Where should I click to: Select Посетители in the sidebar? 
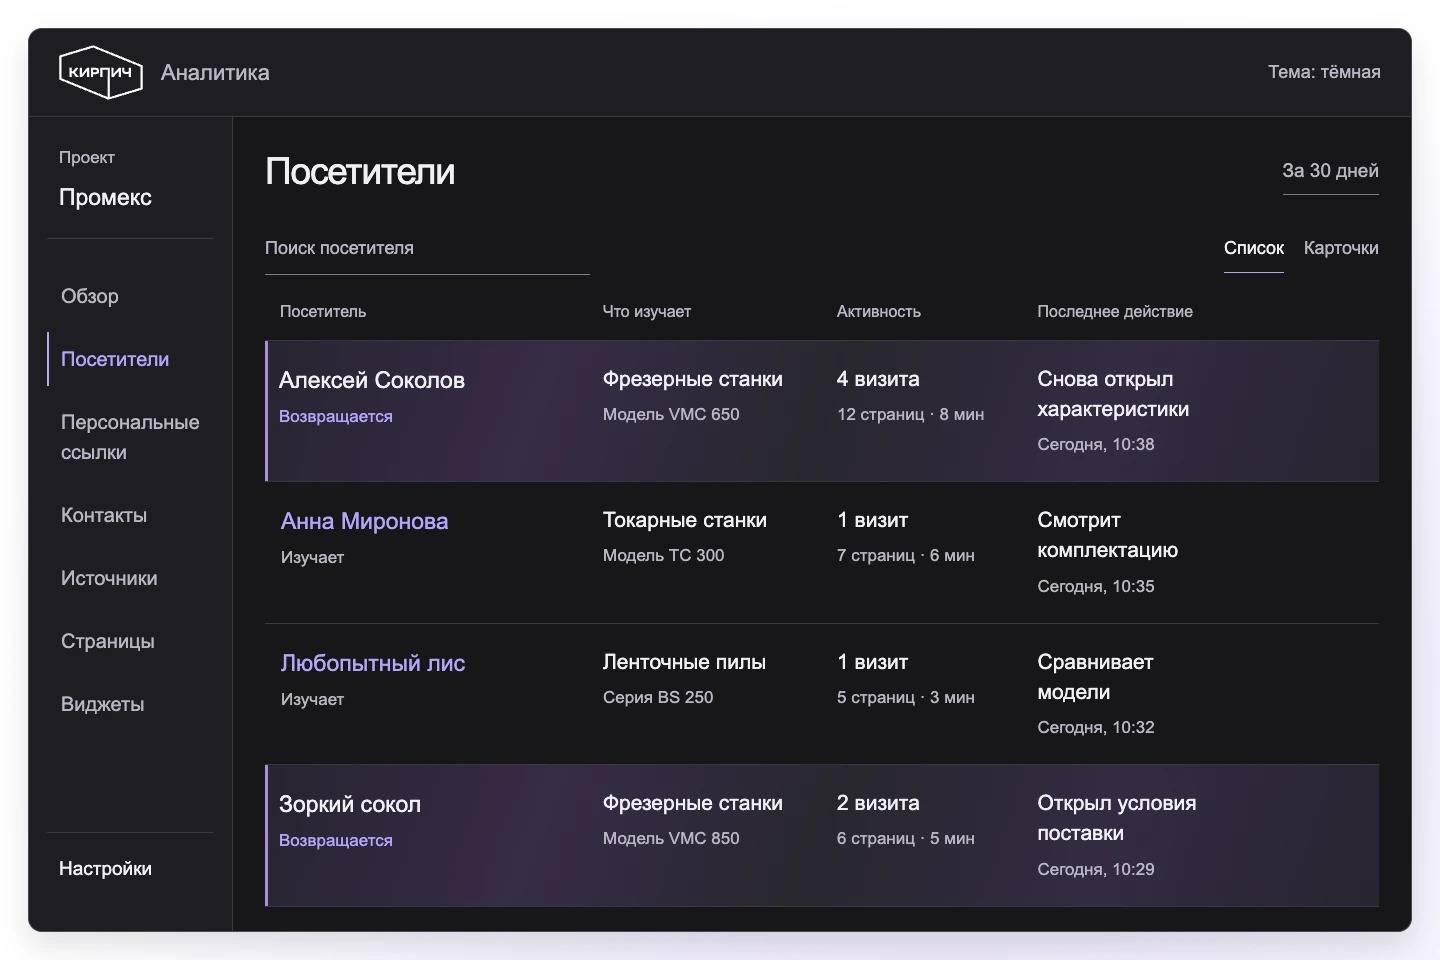click(115, 359)
